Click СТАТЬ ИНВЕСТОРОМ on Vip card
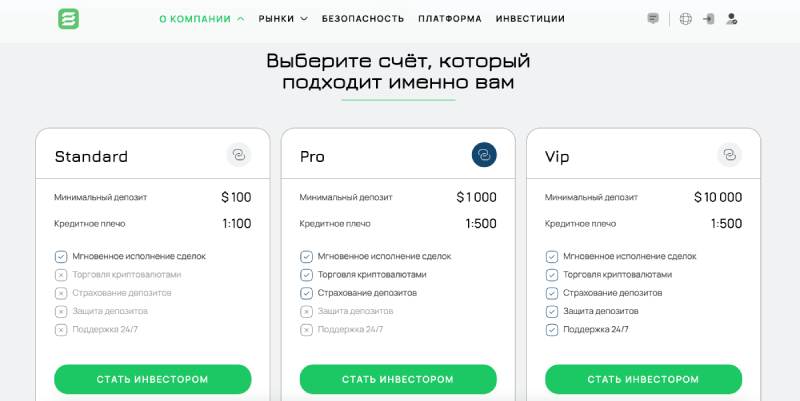 tap(643, 379)
